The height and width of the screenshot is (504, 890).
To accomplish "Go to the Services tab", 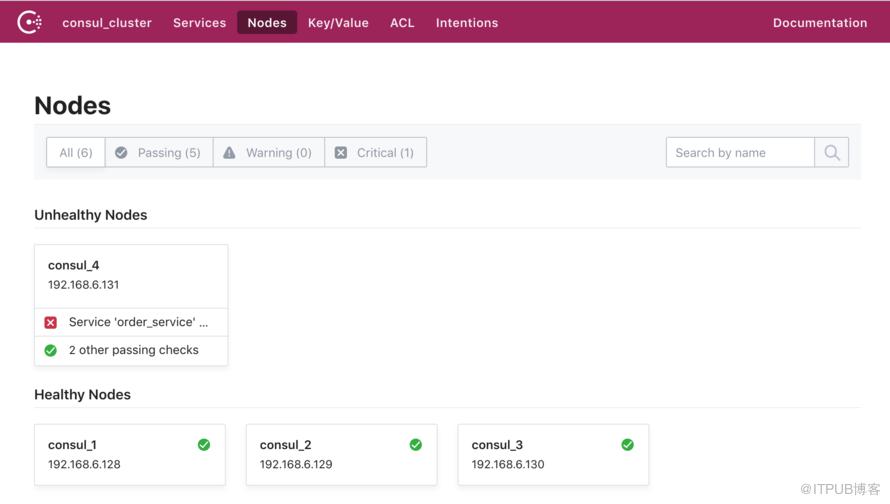I will pos(199,23).
